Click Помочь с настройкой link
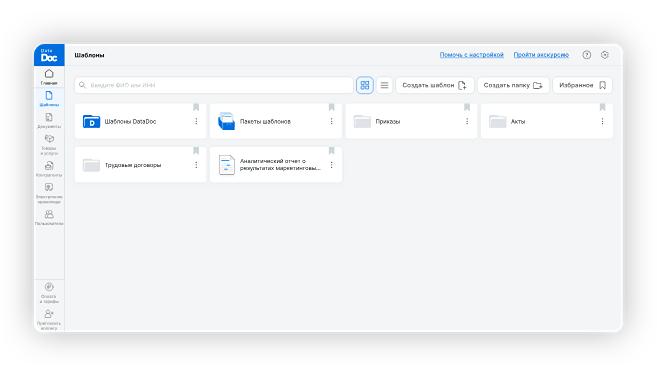The image size is (657, 383). [471, 55]
